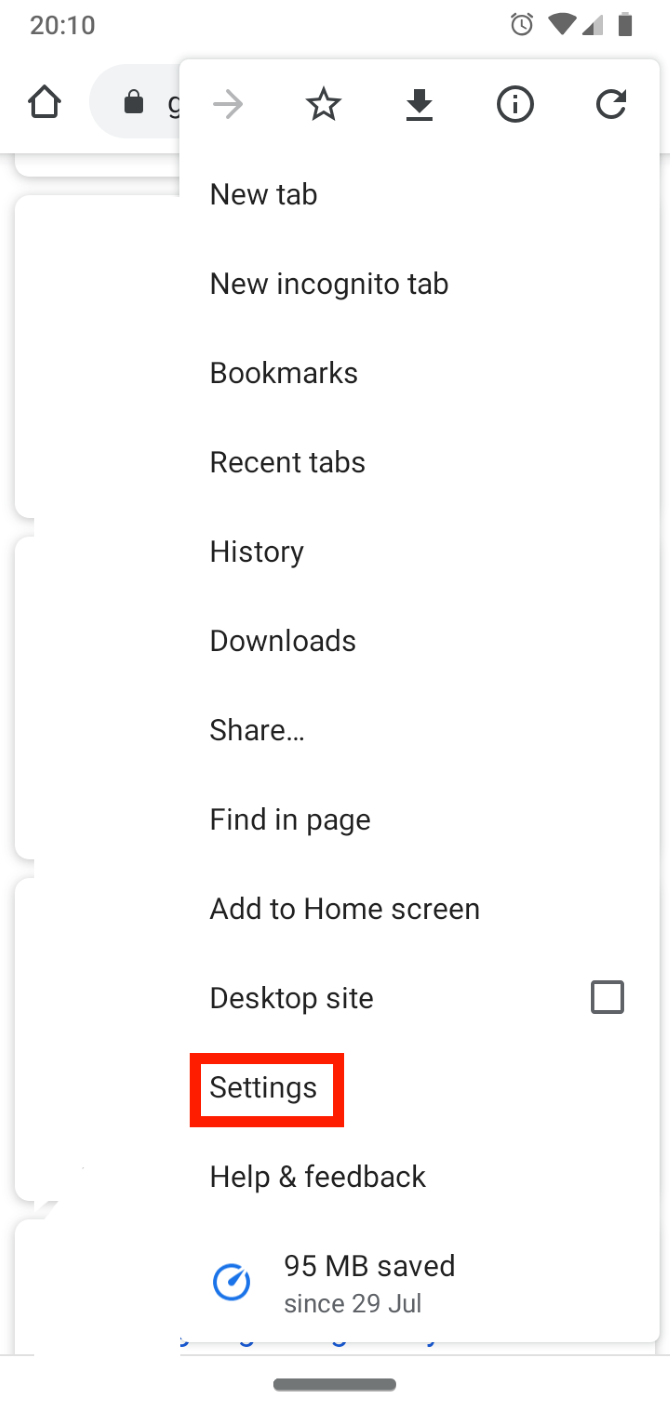Open a New incognito tab

[x=329, y=284]
